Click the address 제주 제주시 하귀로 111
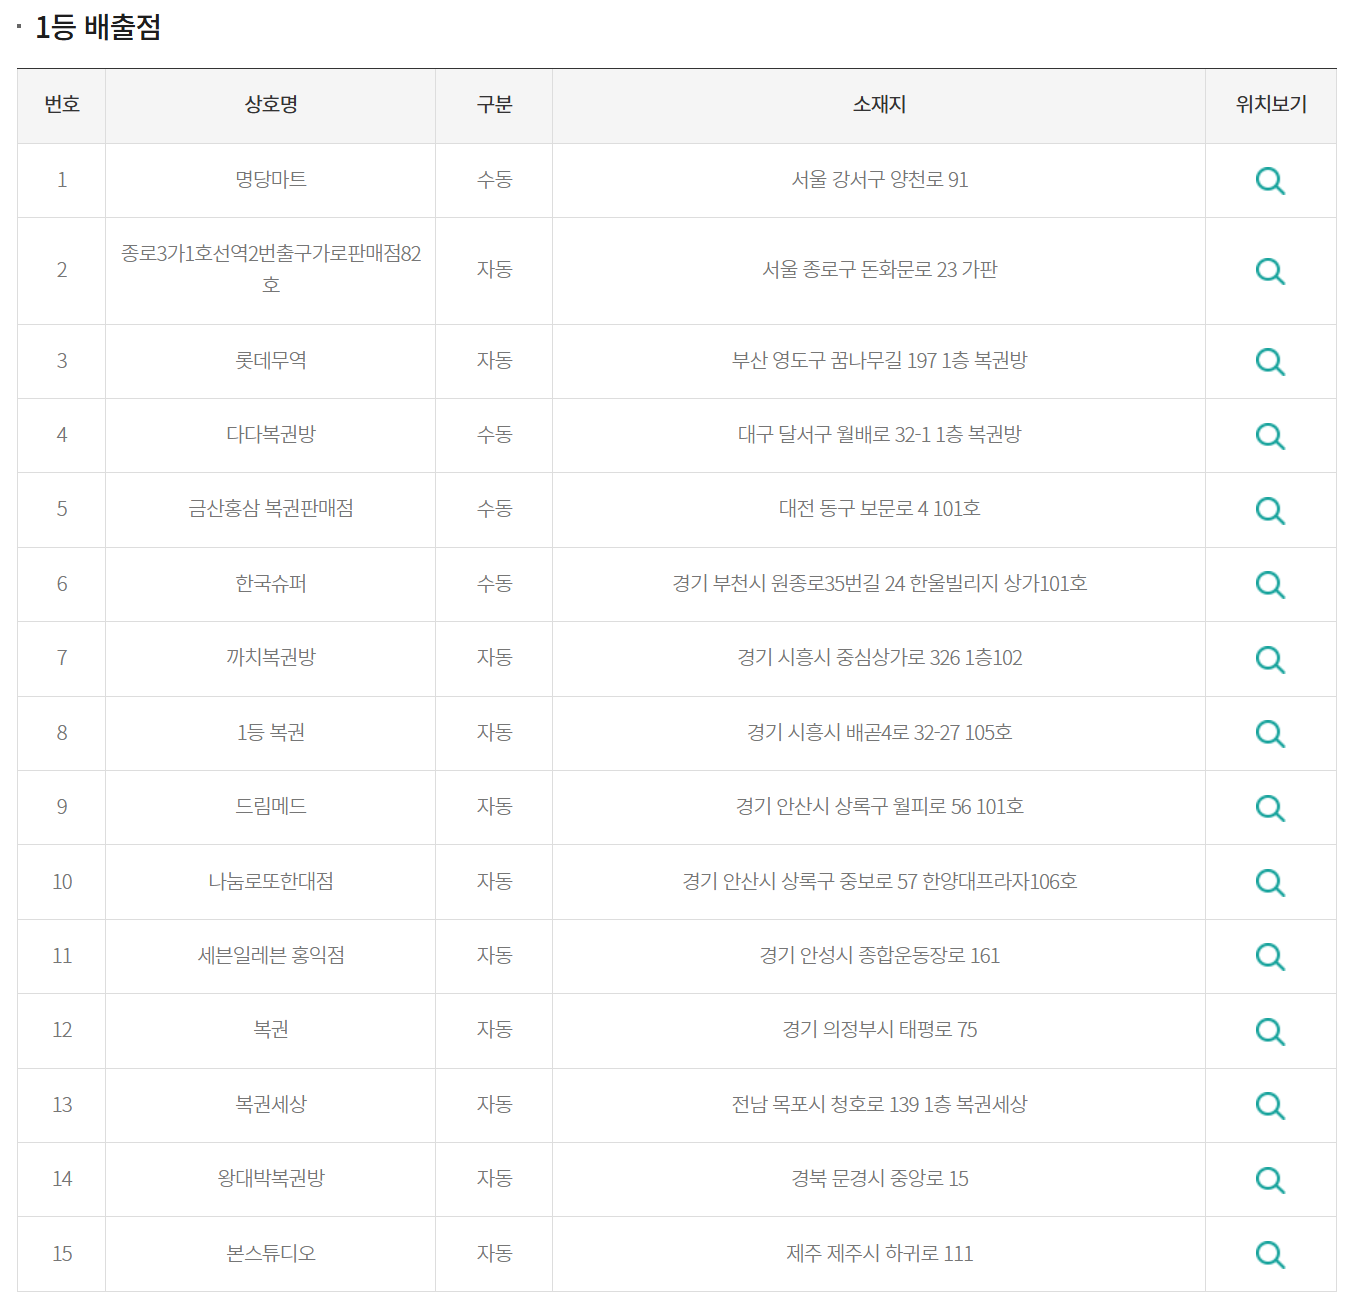The width and height of the screenshot is (1354, 1301). (881, 1253)
